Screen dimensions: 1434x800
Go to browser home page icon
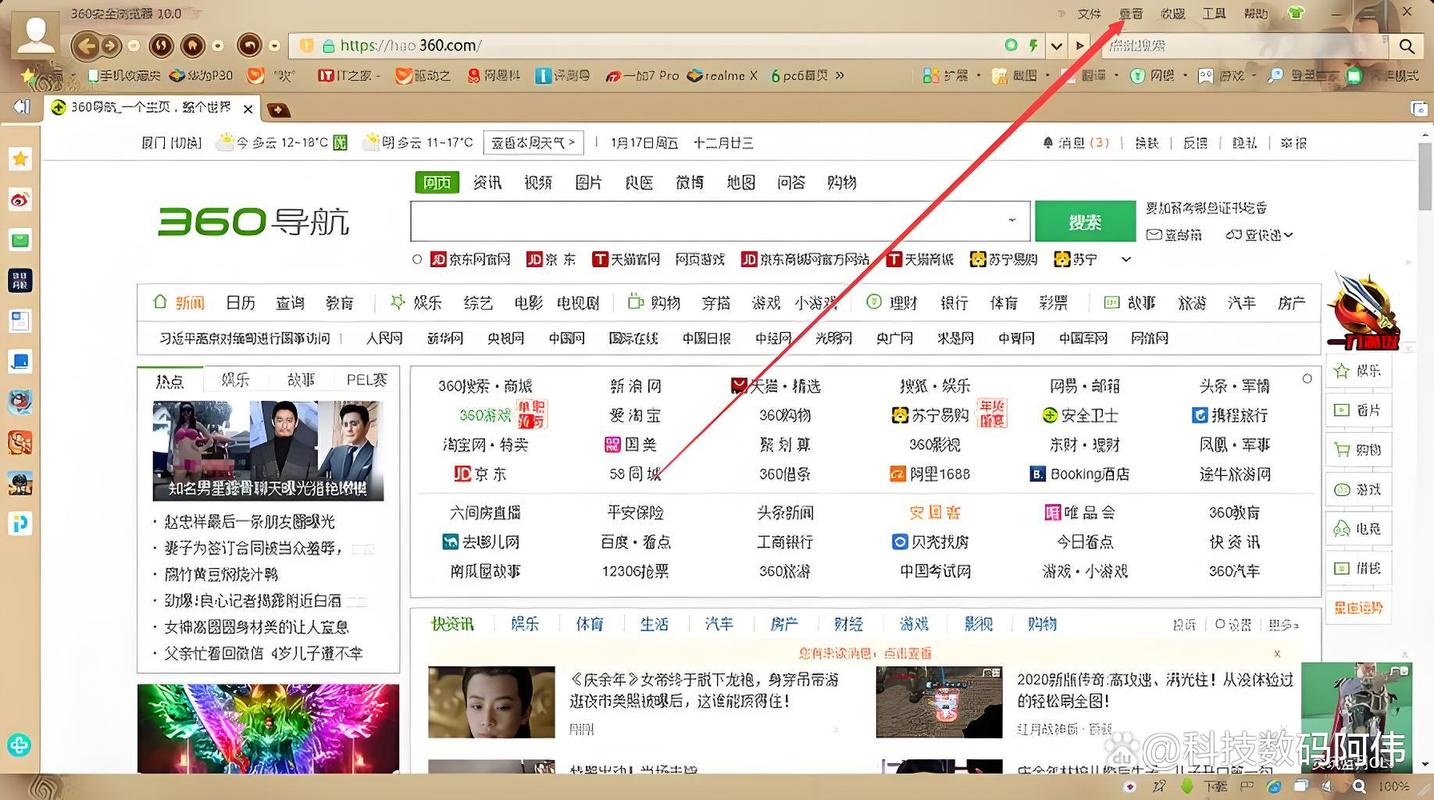click(193, 45)
